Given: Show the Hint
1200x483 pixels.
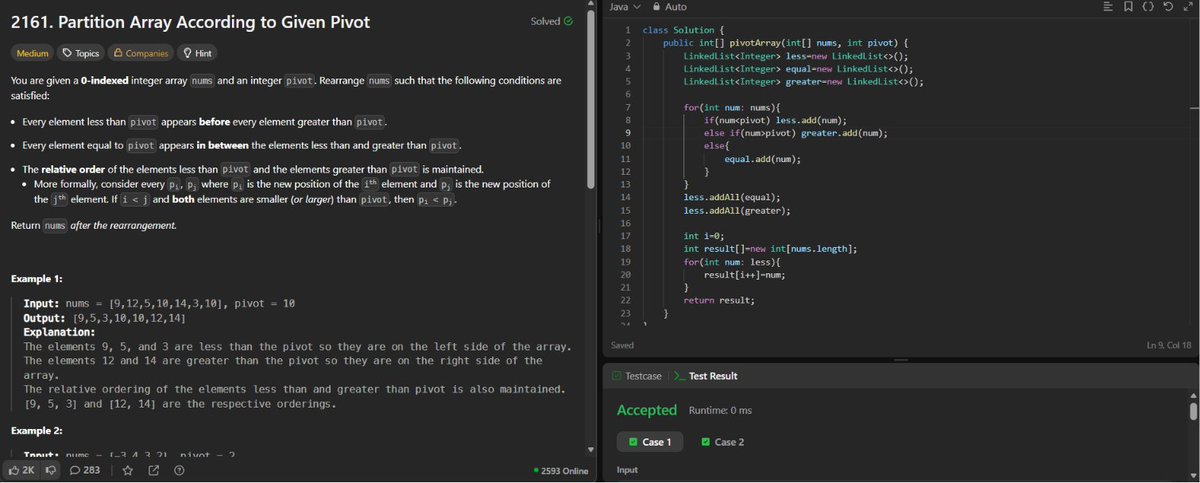Looking at the screenshot, I should 197,53.
